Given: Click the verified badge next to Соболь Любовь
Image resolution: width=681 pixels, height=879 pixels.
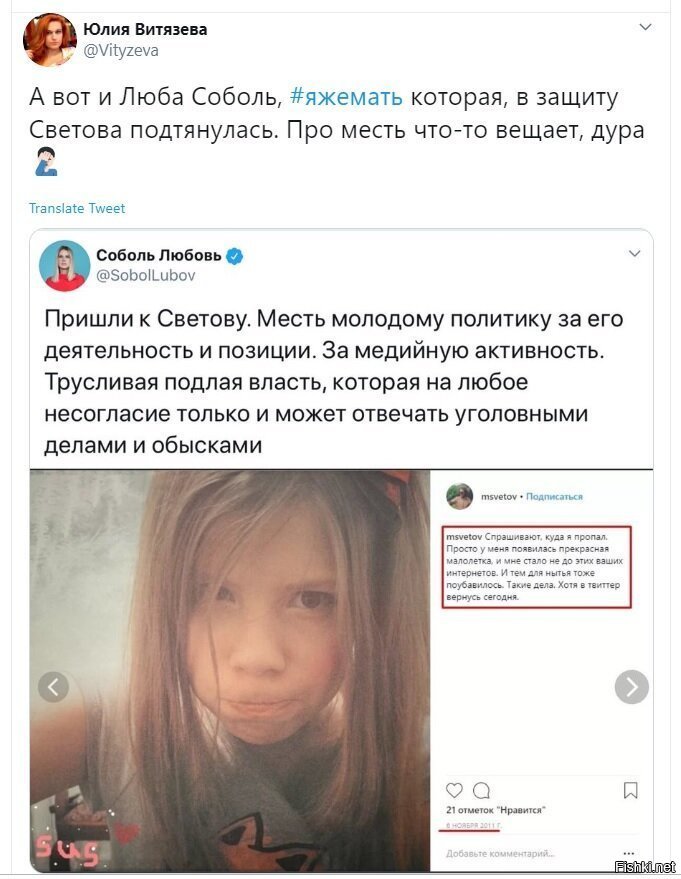Looking at the screenshot, I should [234, 256].
